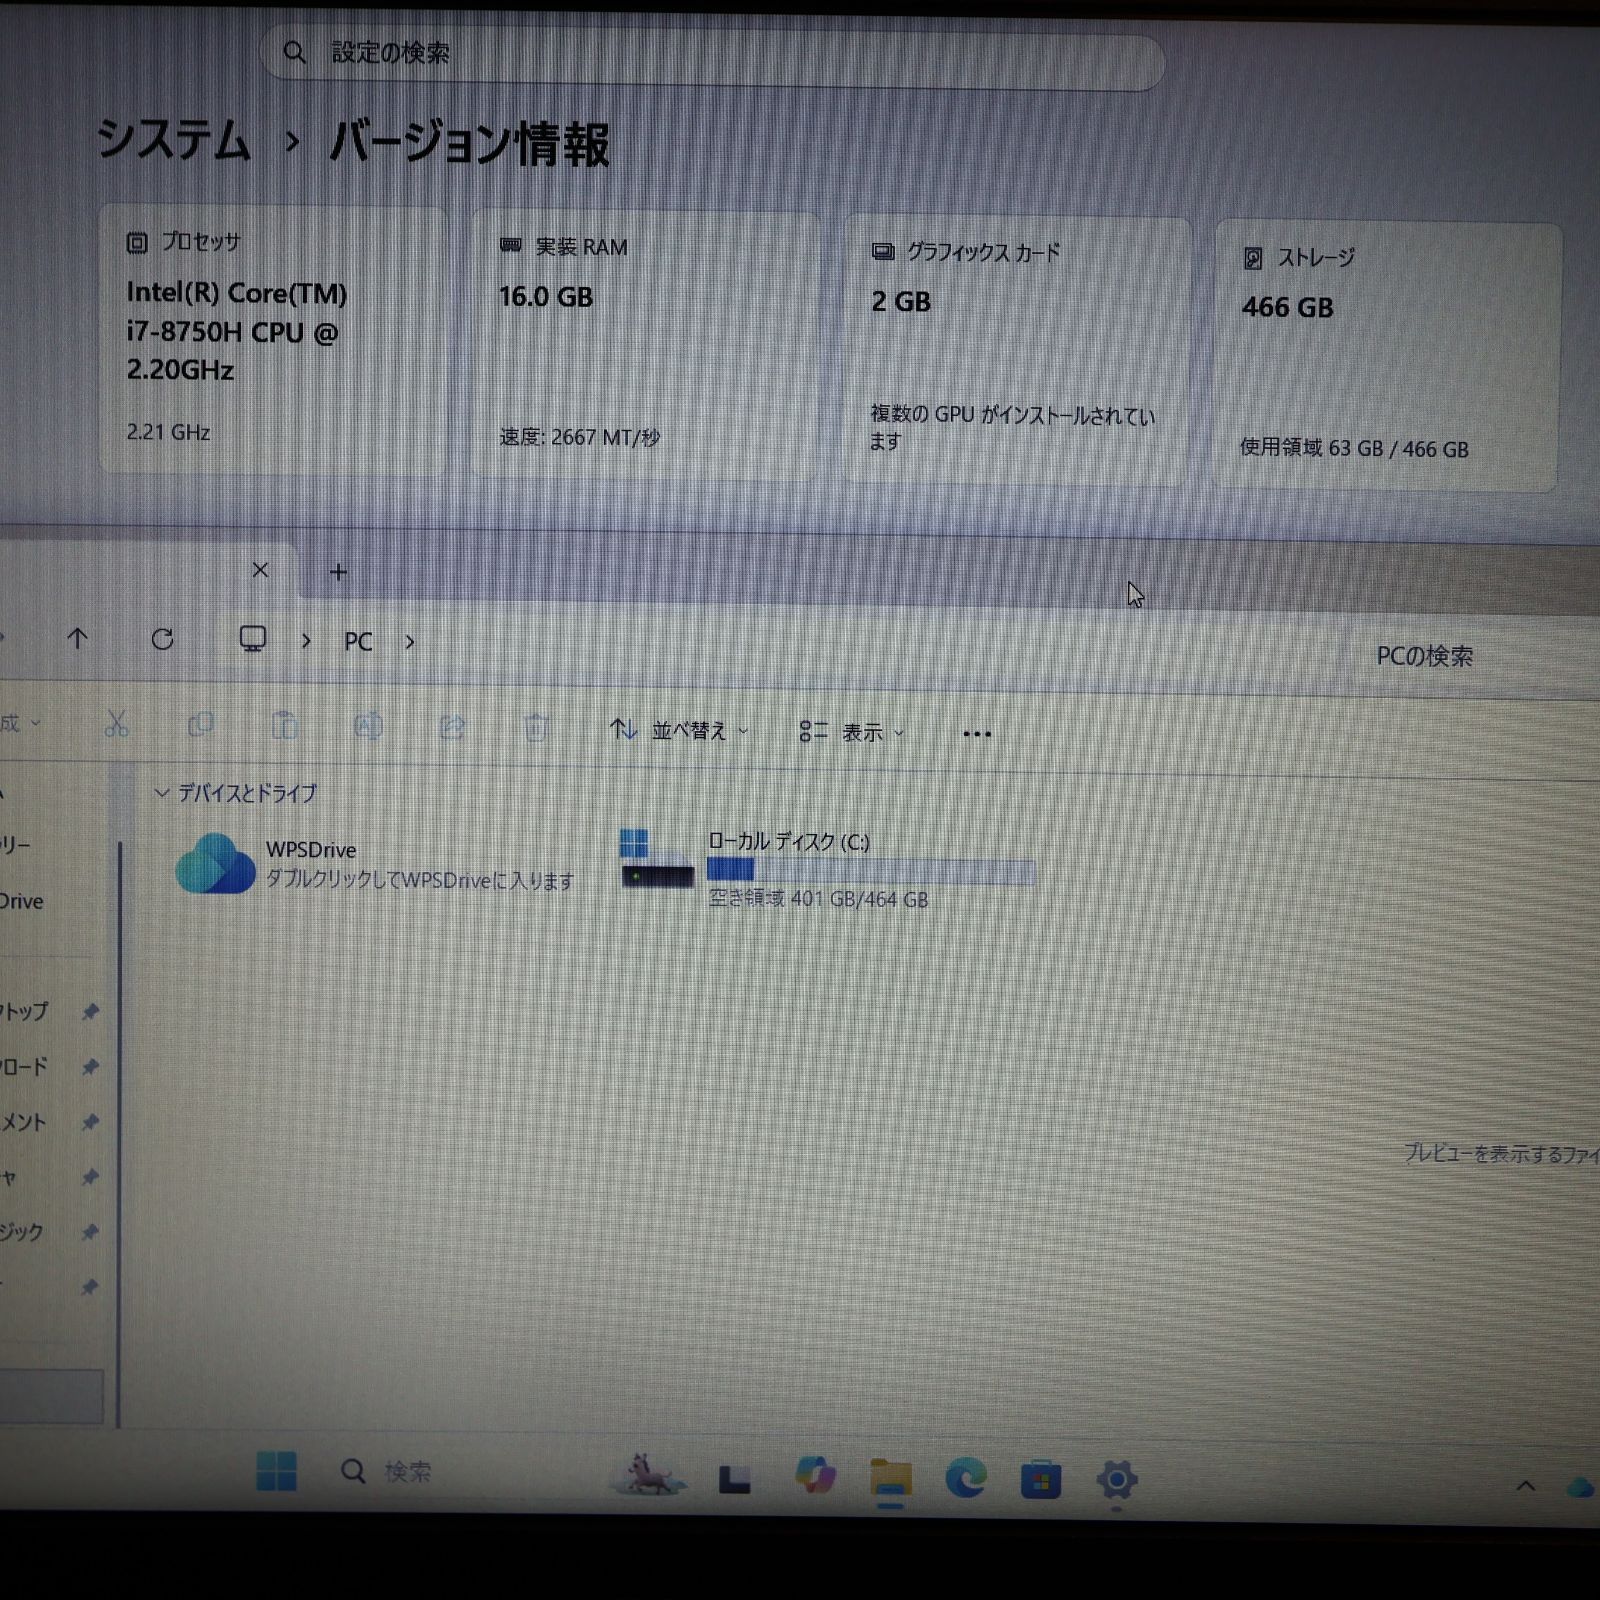Expand the chevron after PC in address bar
Viewport: 1600px width, 1600px height.
point(410,642)
